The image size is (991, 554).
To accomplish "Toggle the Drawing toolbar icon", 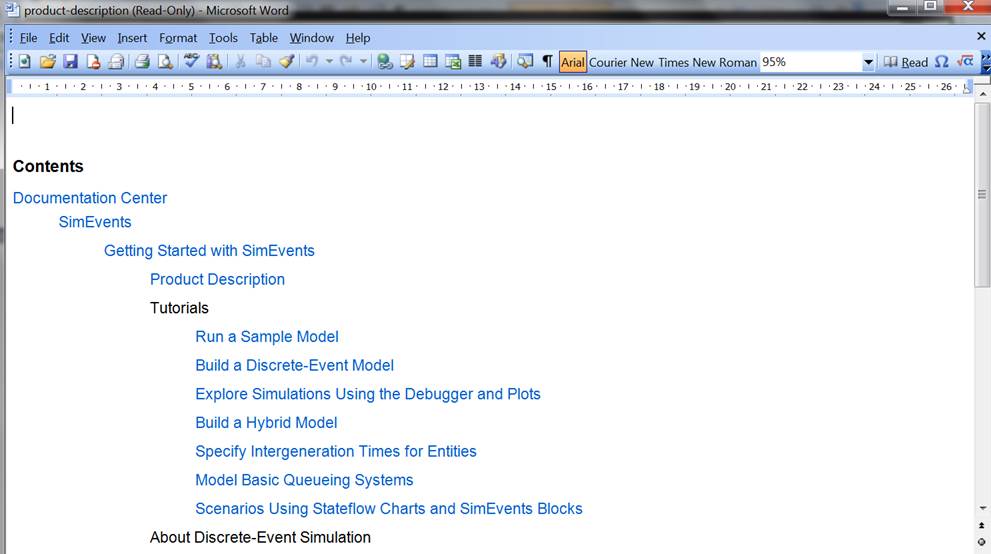I will click(x=499, y=61).
